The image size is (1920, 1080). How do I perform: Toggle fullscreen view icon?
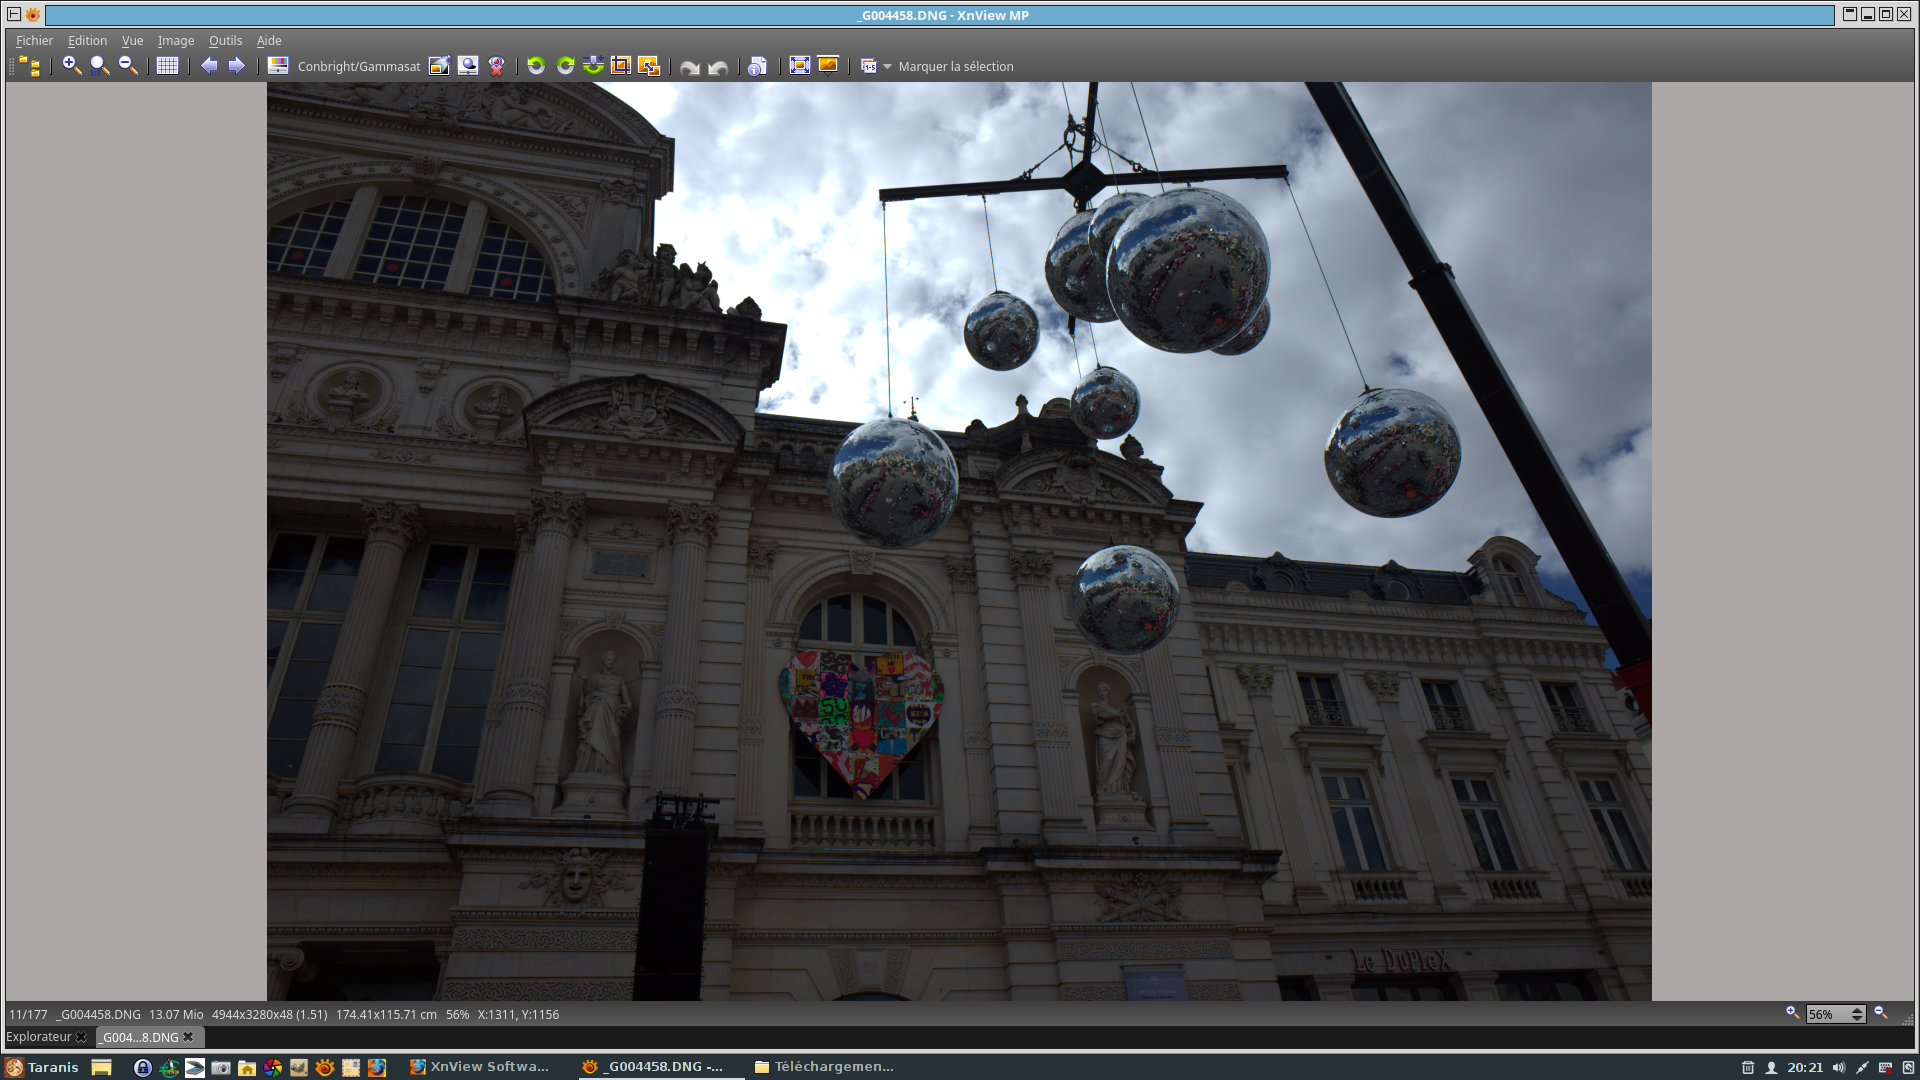[x=799, y=66]
